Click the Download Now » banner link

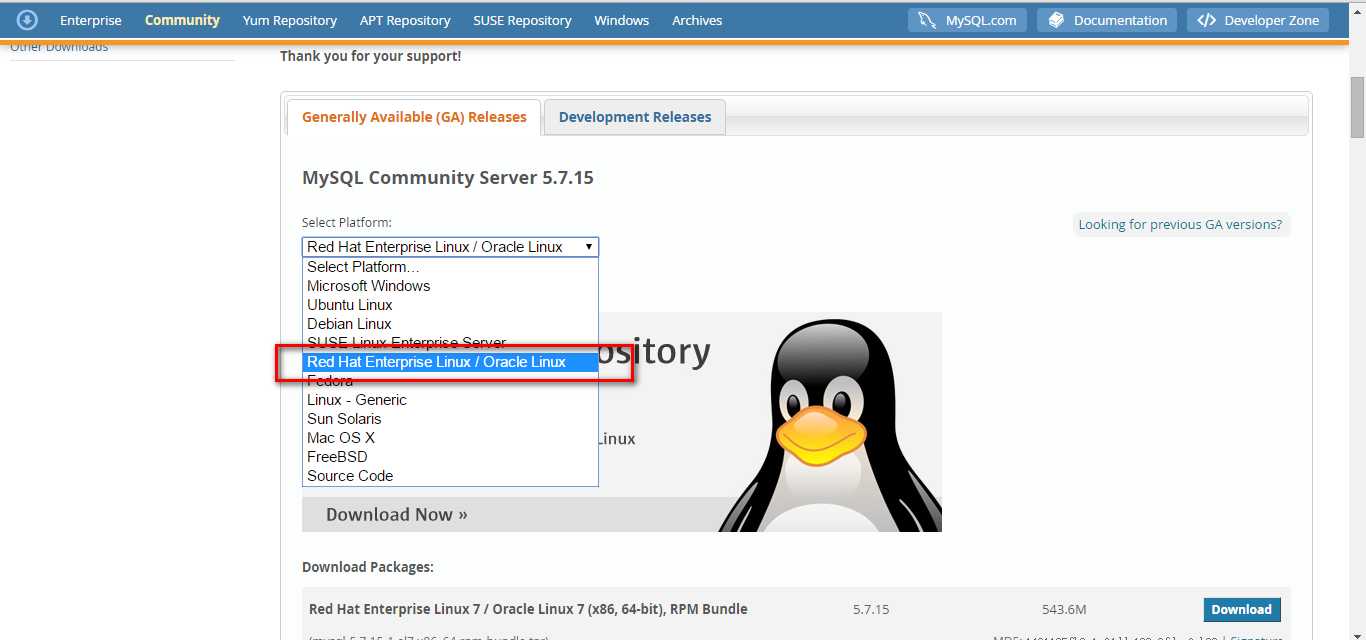click(397, 515)
